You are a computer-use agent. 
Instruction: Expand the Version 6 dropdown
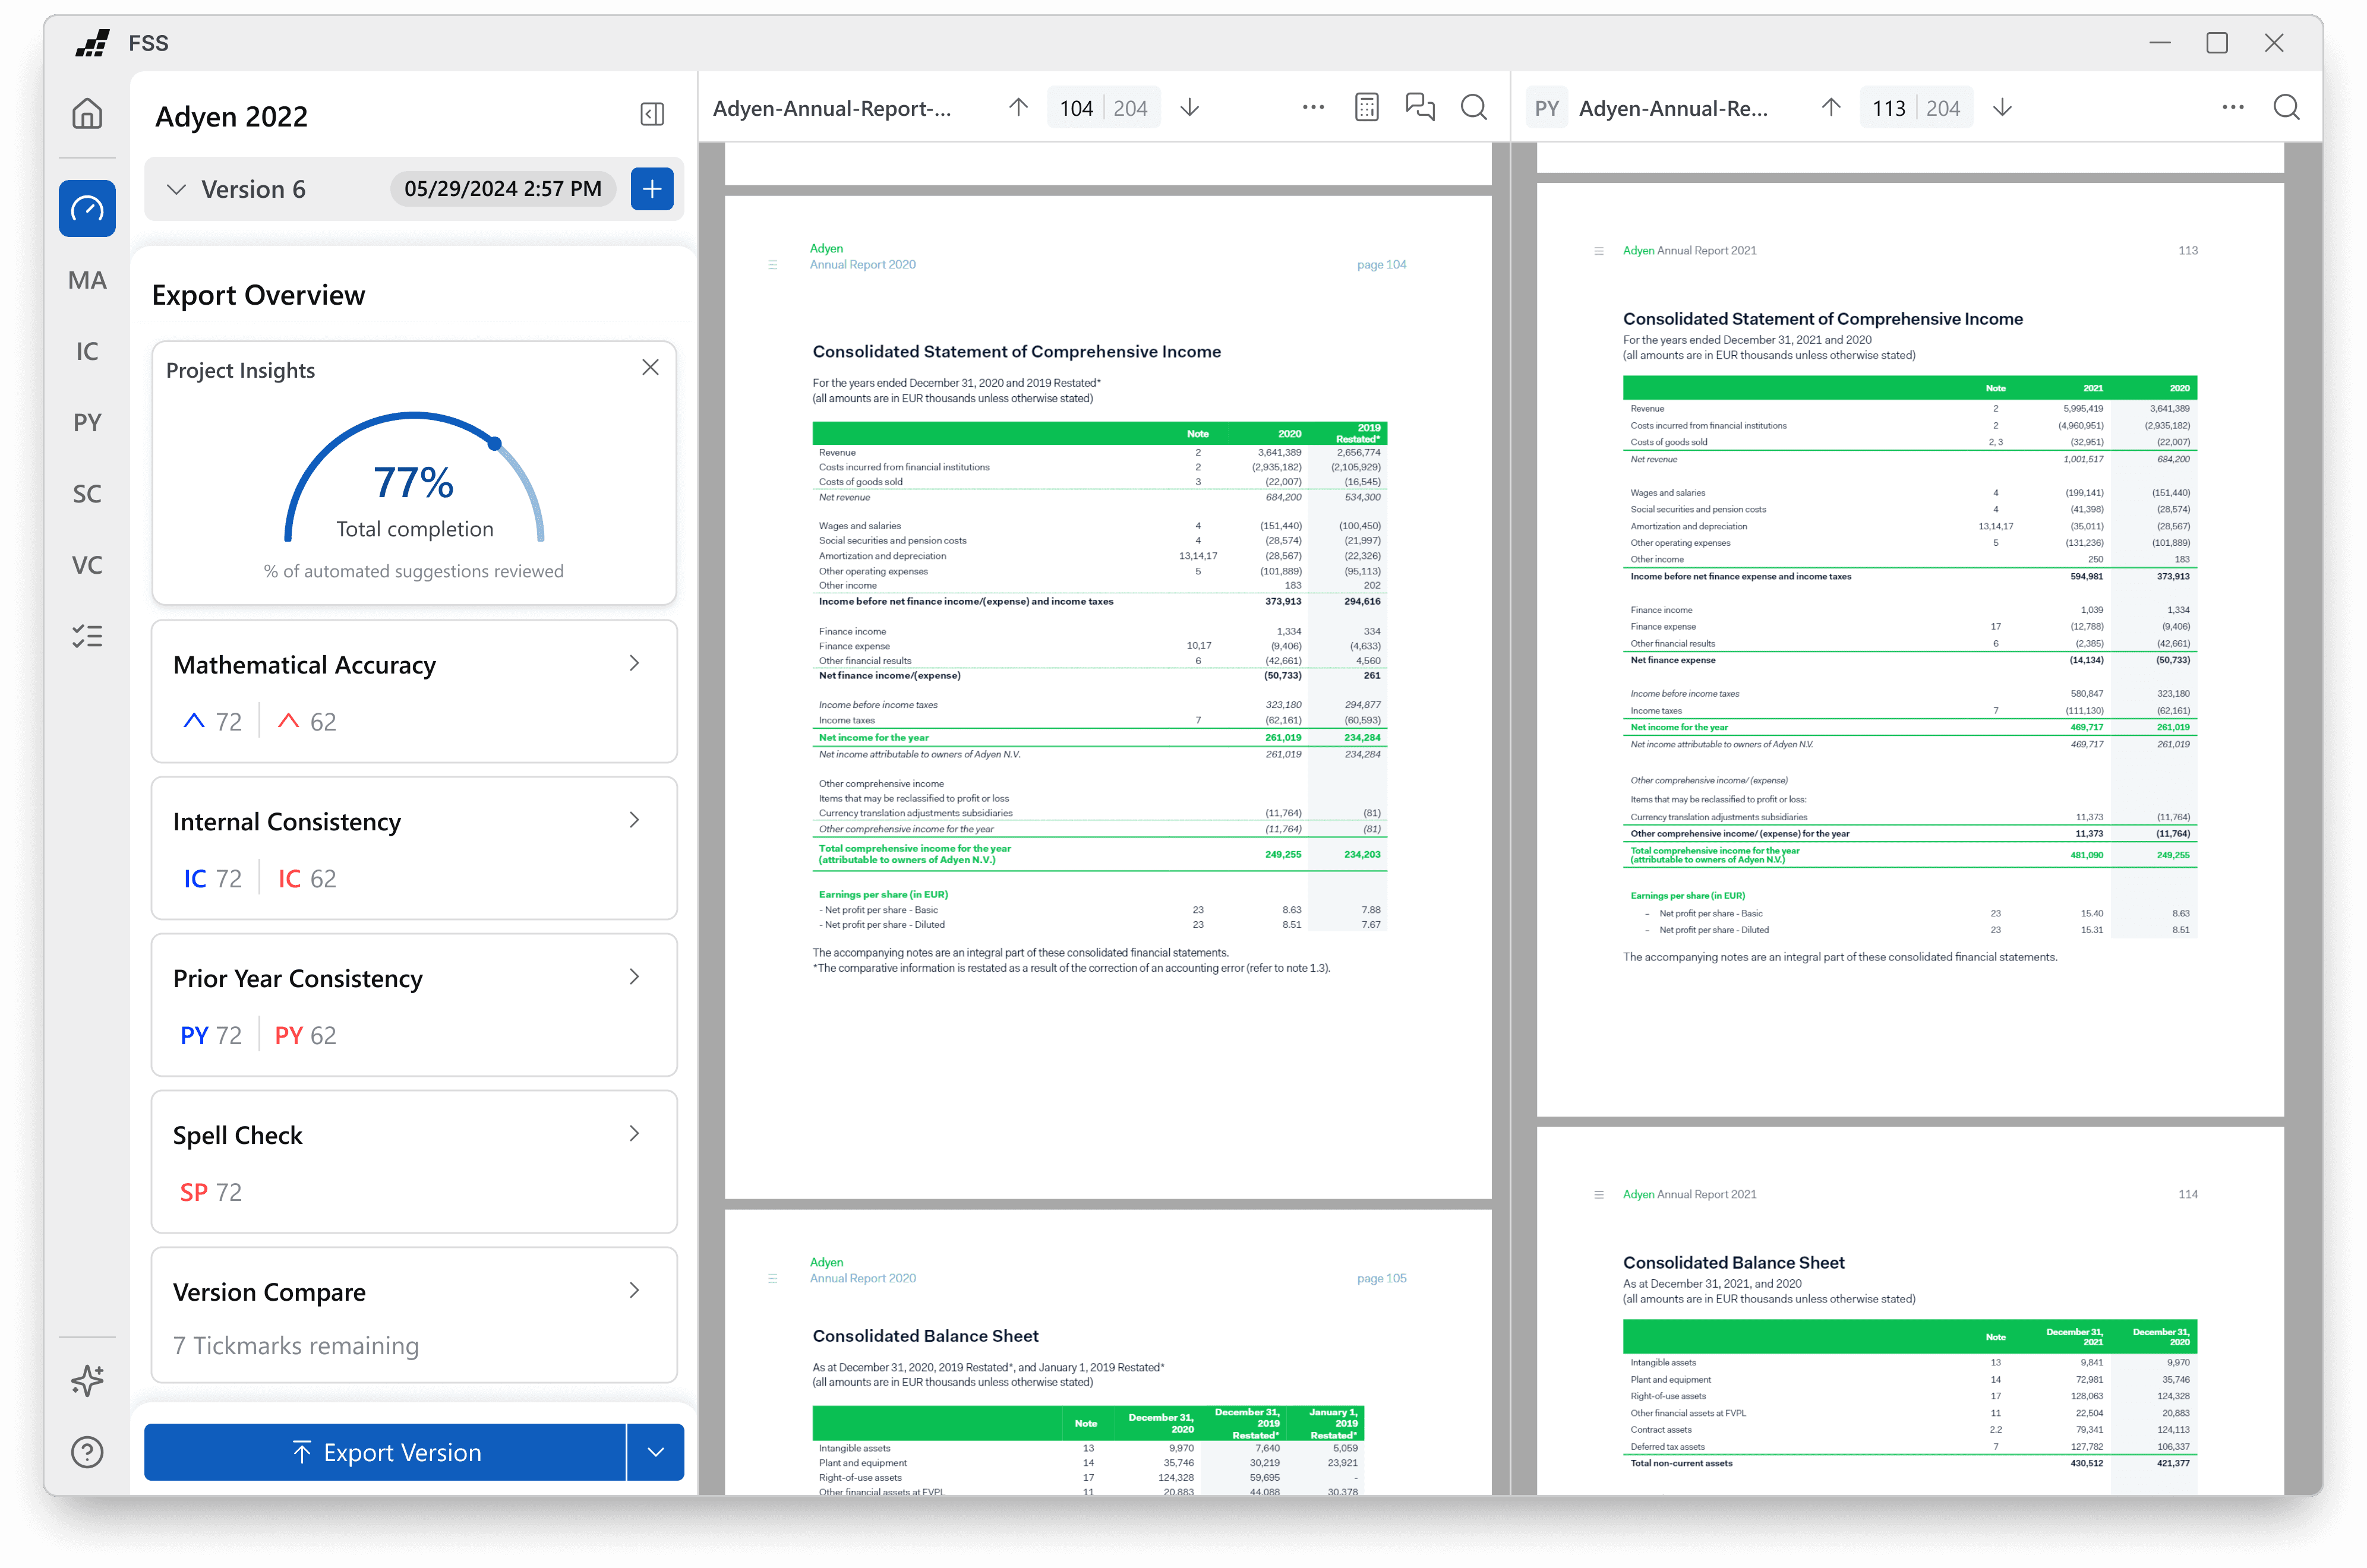[x=177, y=189]
